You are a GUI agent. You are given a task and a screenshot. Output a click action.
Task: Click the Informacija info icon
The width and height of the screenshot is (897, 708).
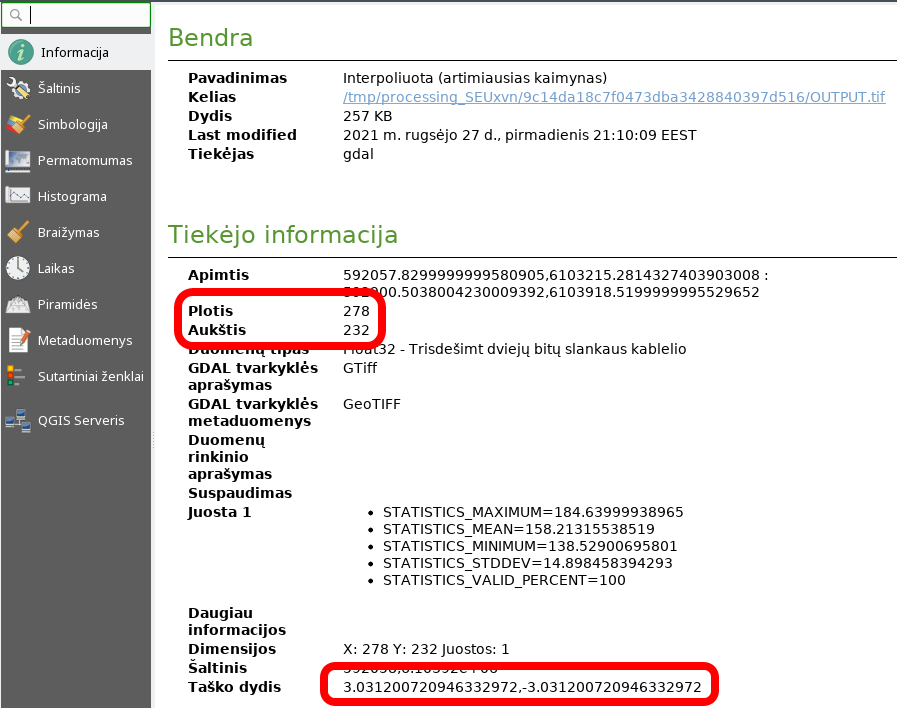pos(21,52)
